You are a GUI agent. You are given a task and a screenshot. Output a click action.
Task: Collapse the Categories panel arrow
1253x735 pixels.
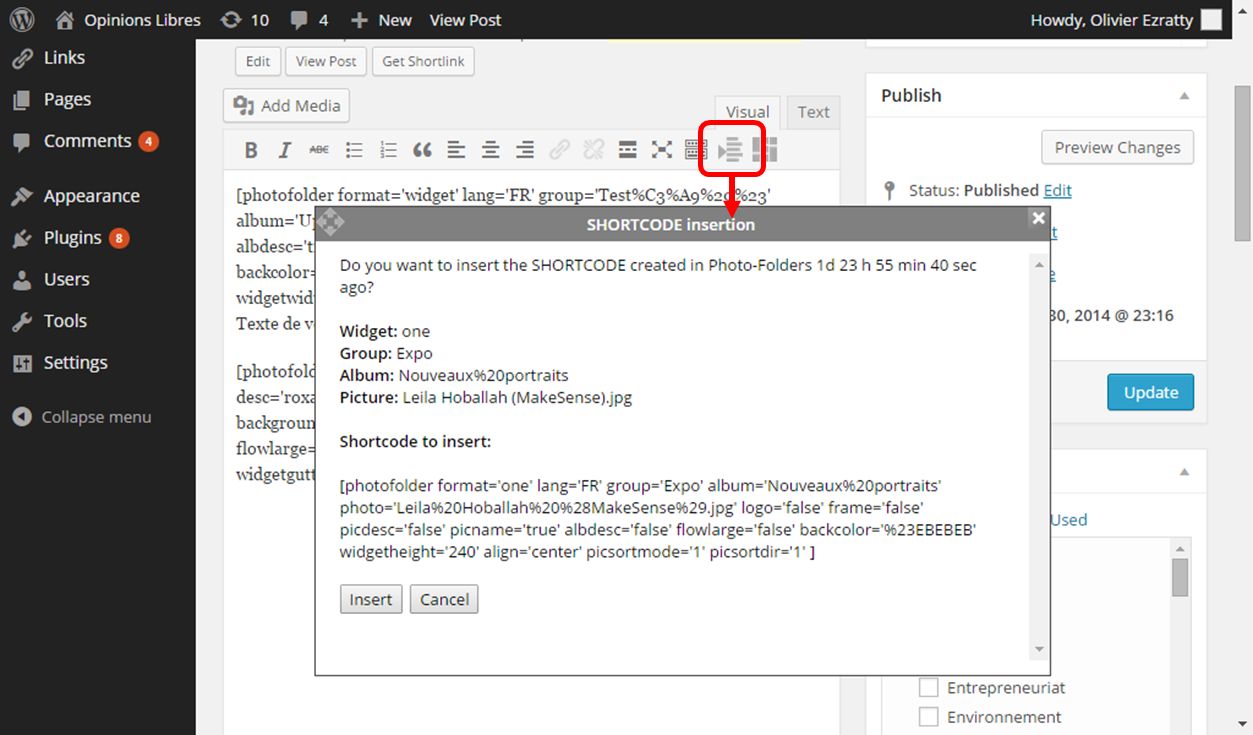pos(1184,472)
